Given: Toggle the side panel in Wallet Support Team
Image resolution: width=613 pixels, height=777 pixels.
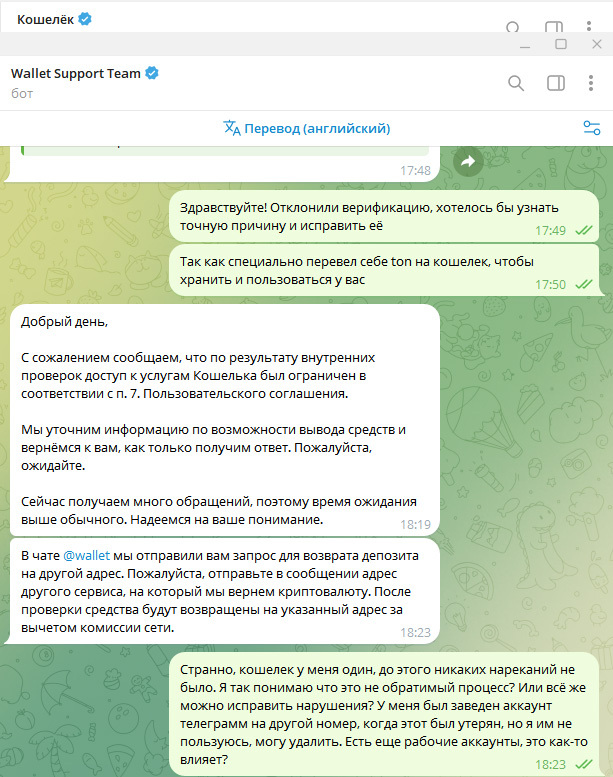Looking at the screenshot, I should coord(556,83).
